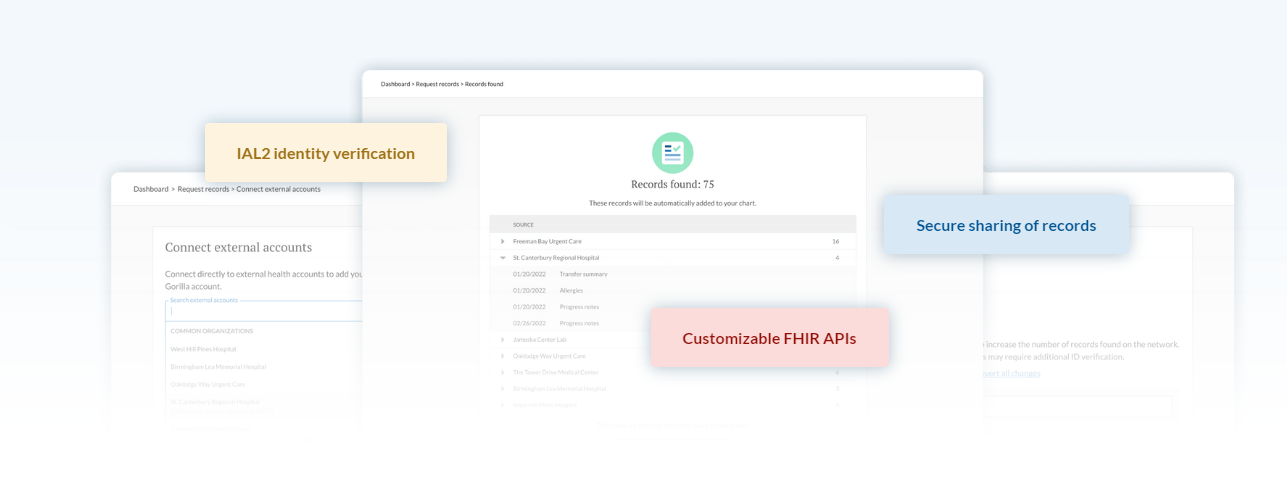
Task: Click the Secure sharing of records label
Action: point(1006,225)
